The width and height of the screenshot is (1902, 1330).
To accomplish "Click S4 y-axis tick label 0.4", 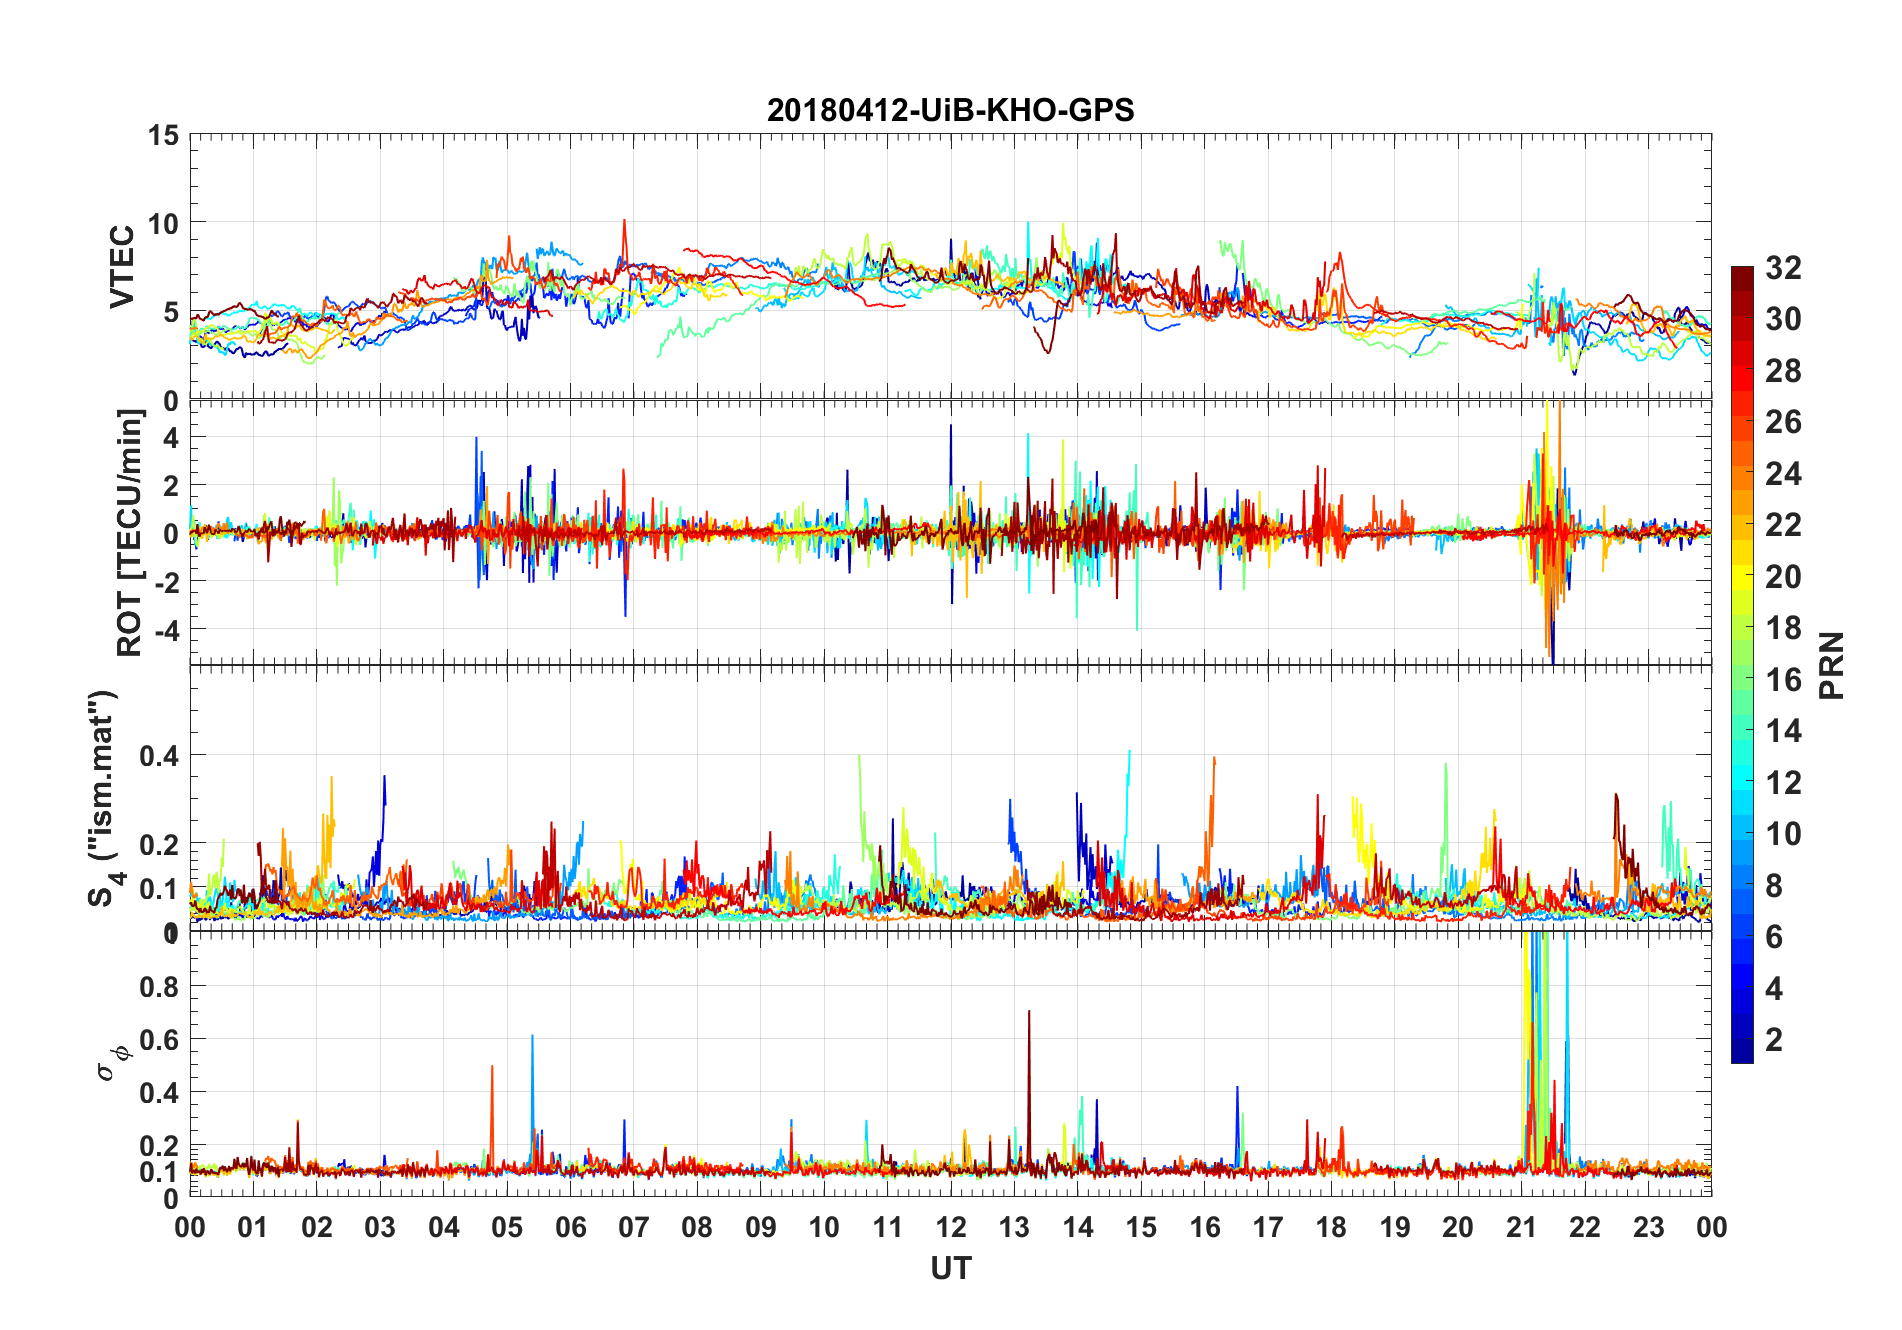I will (x=160, y=756).
